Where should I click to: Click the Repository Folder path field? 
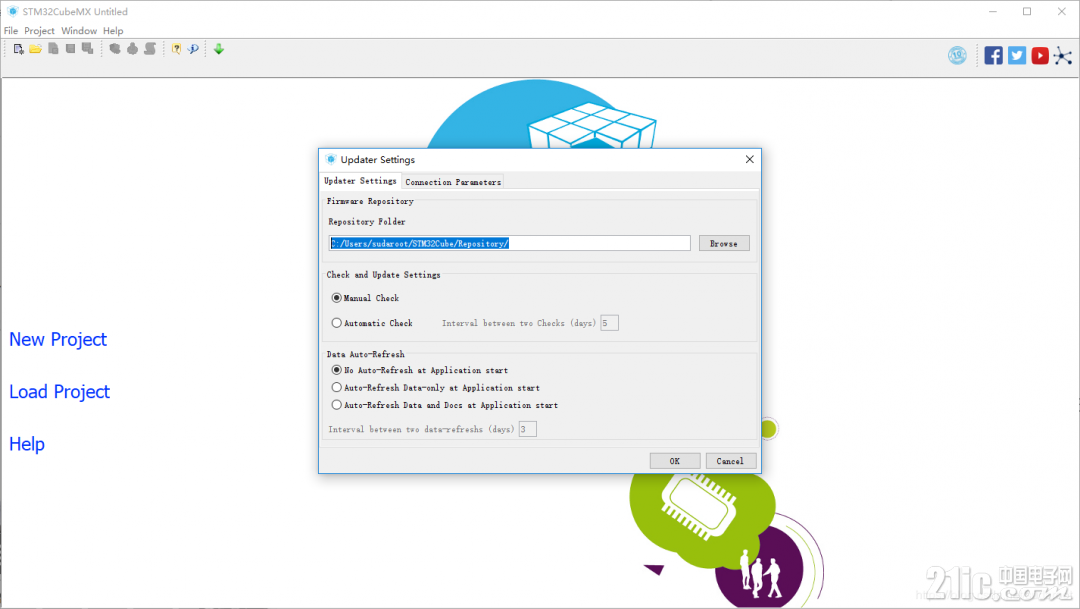click(x=510, y=243)
